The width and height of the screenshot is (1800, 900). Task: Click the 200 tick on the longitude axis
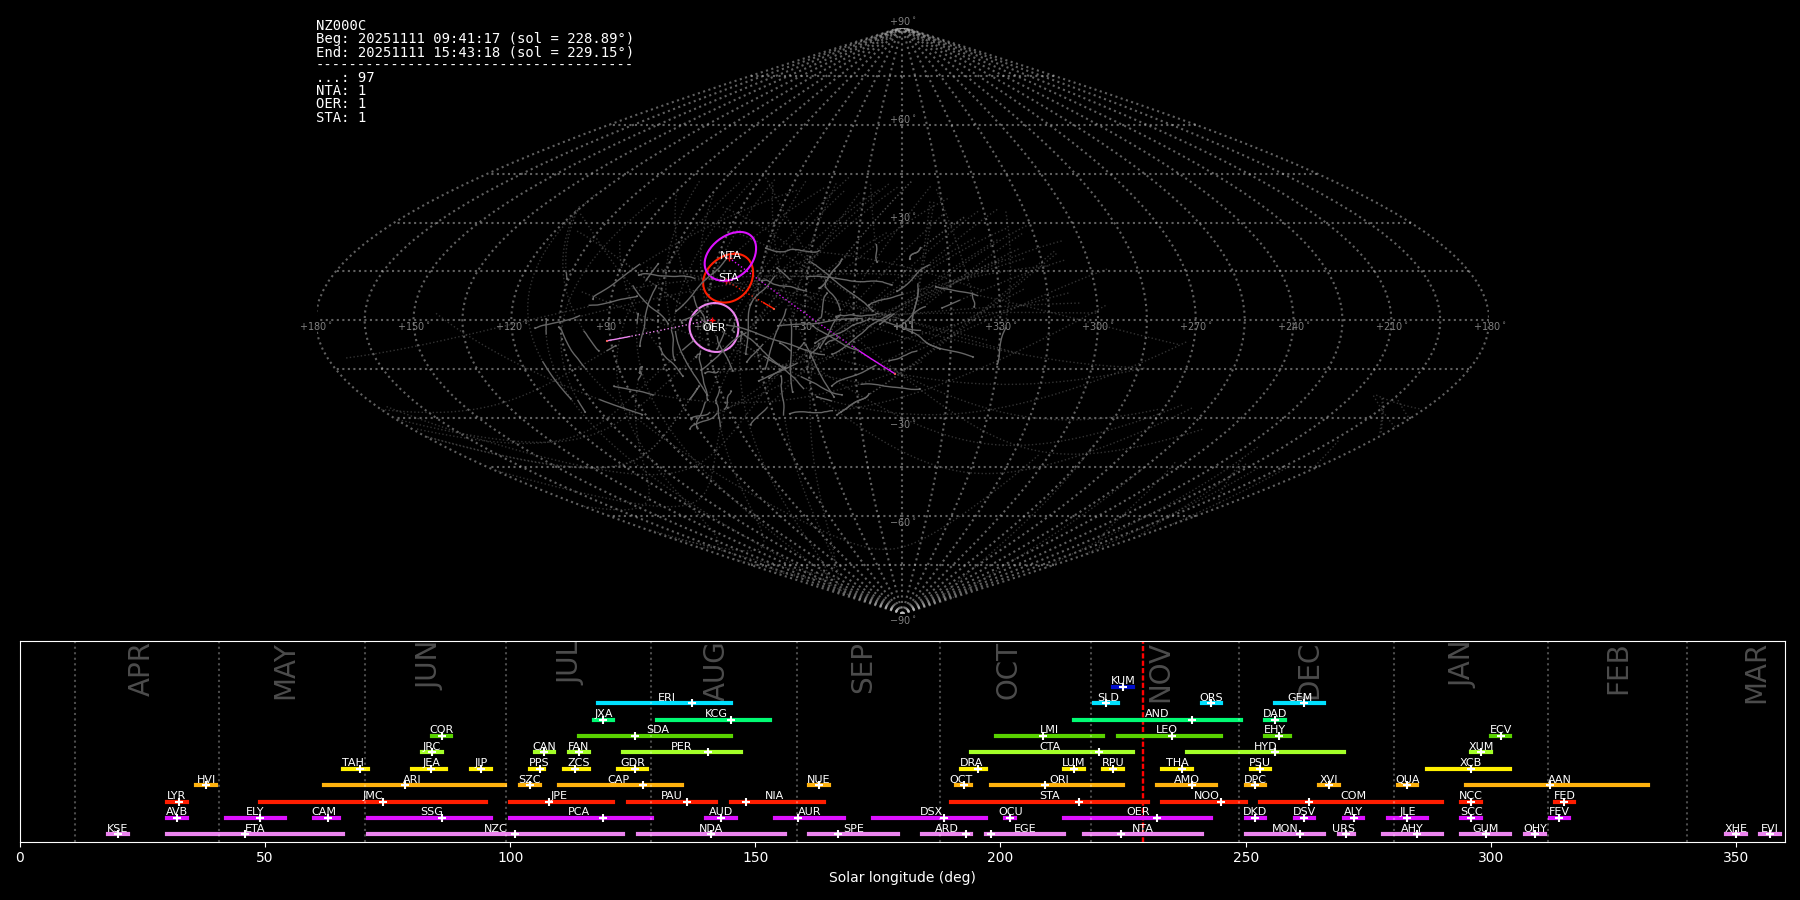pos(1000,857)
